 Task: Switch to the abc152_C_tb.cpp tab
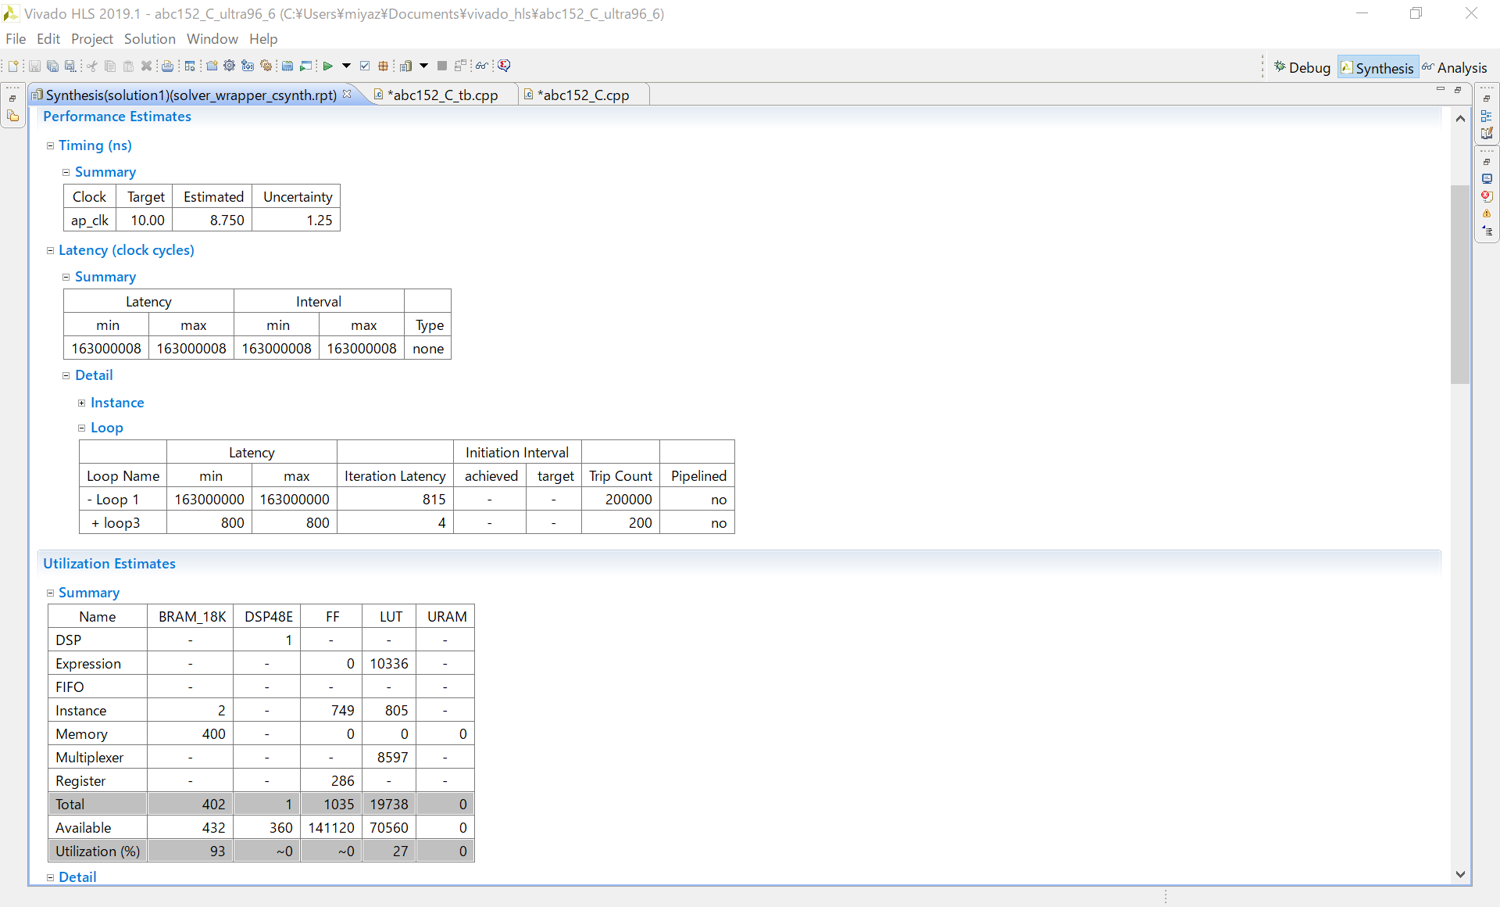point(442,95)
